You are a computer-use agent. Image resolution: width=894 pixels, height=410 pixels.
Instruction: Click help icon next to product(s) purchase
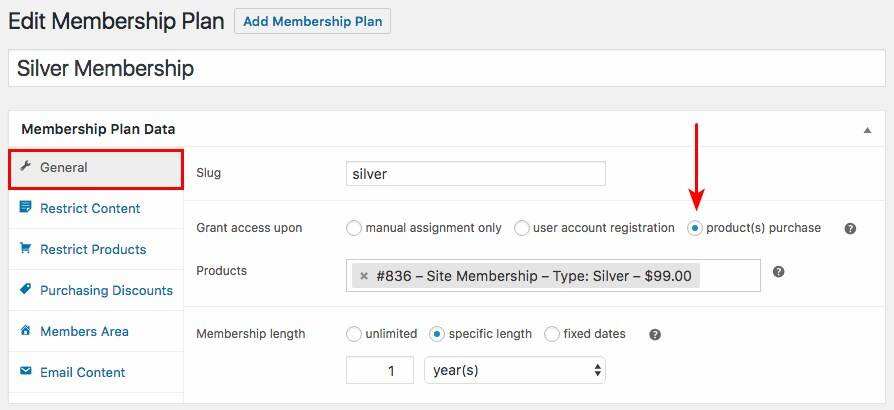tap(850, 228)
